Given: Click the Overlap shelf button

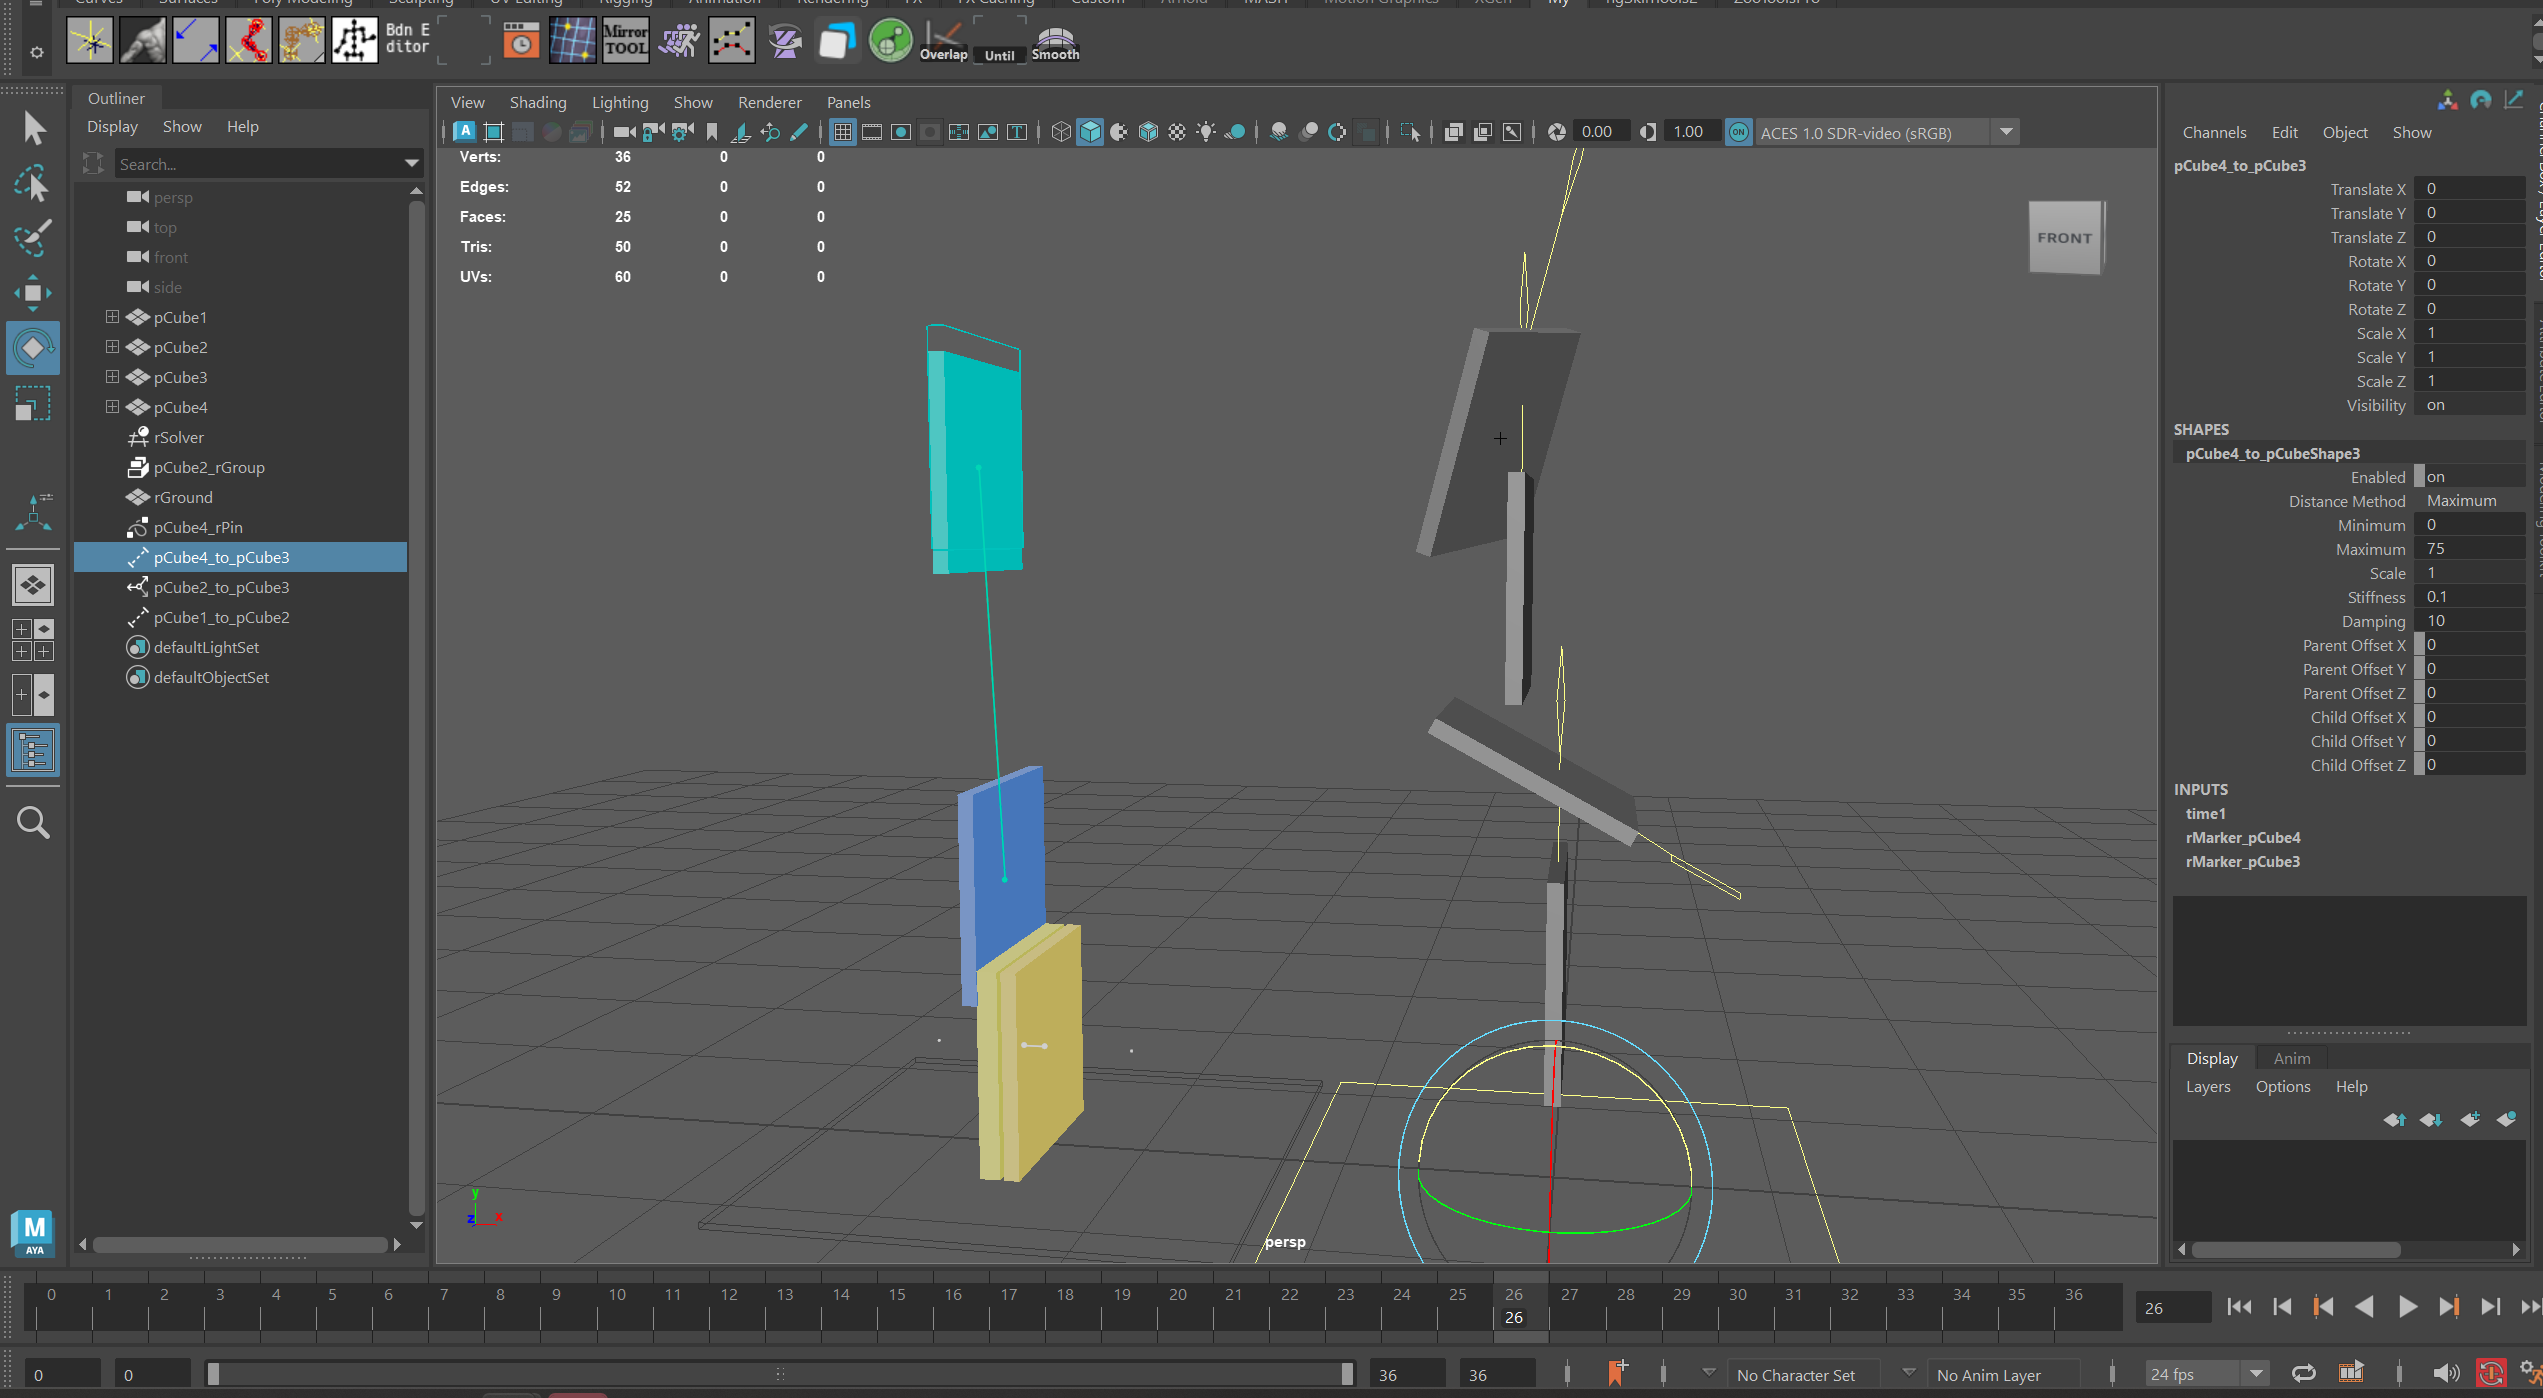Looking at the screenshot, I should tap(943, 43).
